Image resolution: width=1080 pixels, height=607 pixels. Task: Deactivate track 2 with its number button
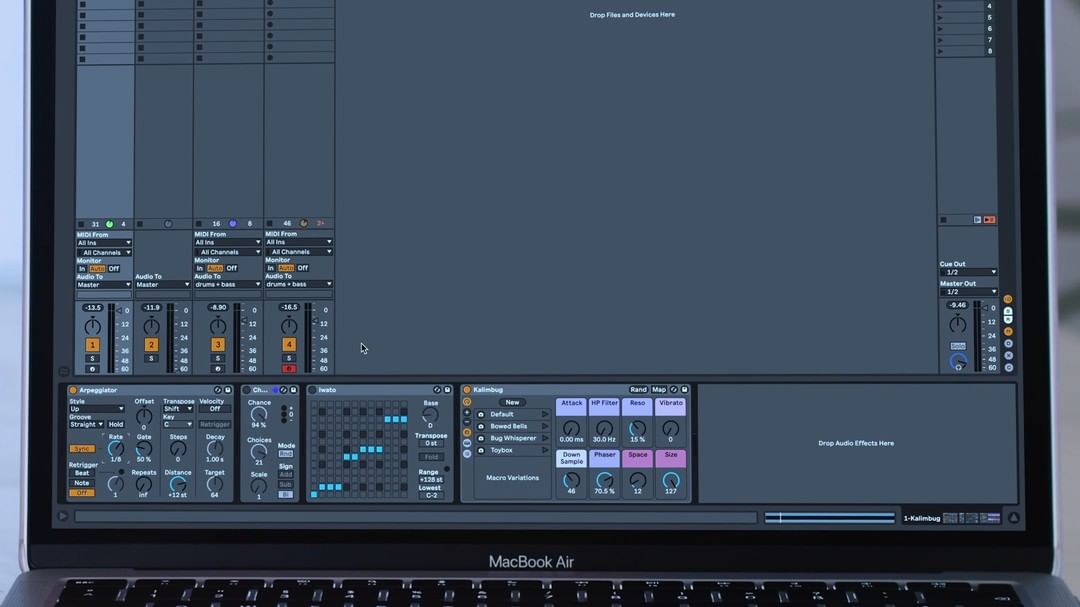point(151,345)
